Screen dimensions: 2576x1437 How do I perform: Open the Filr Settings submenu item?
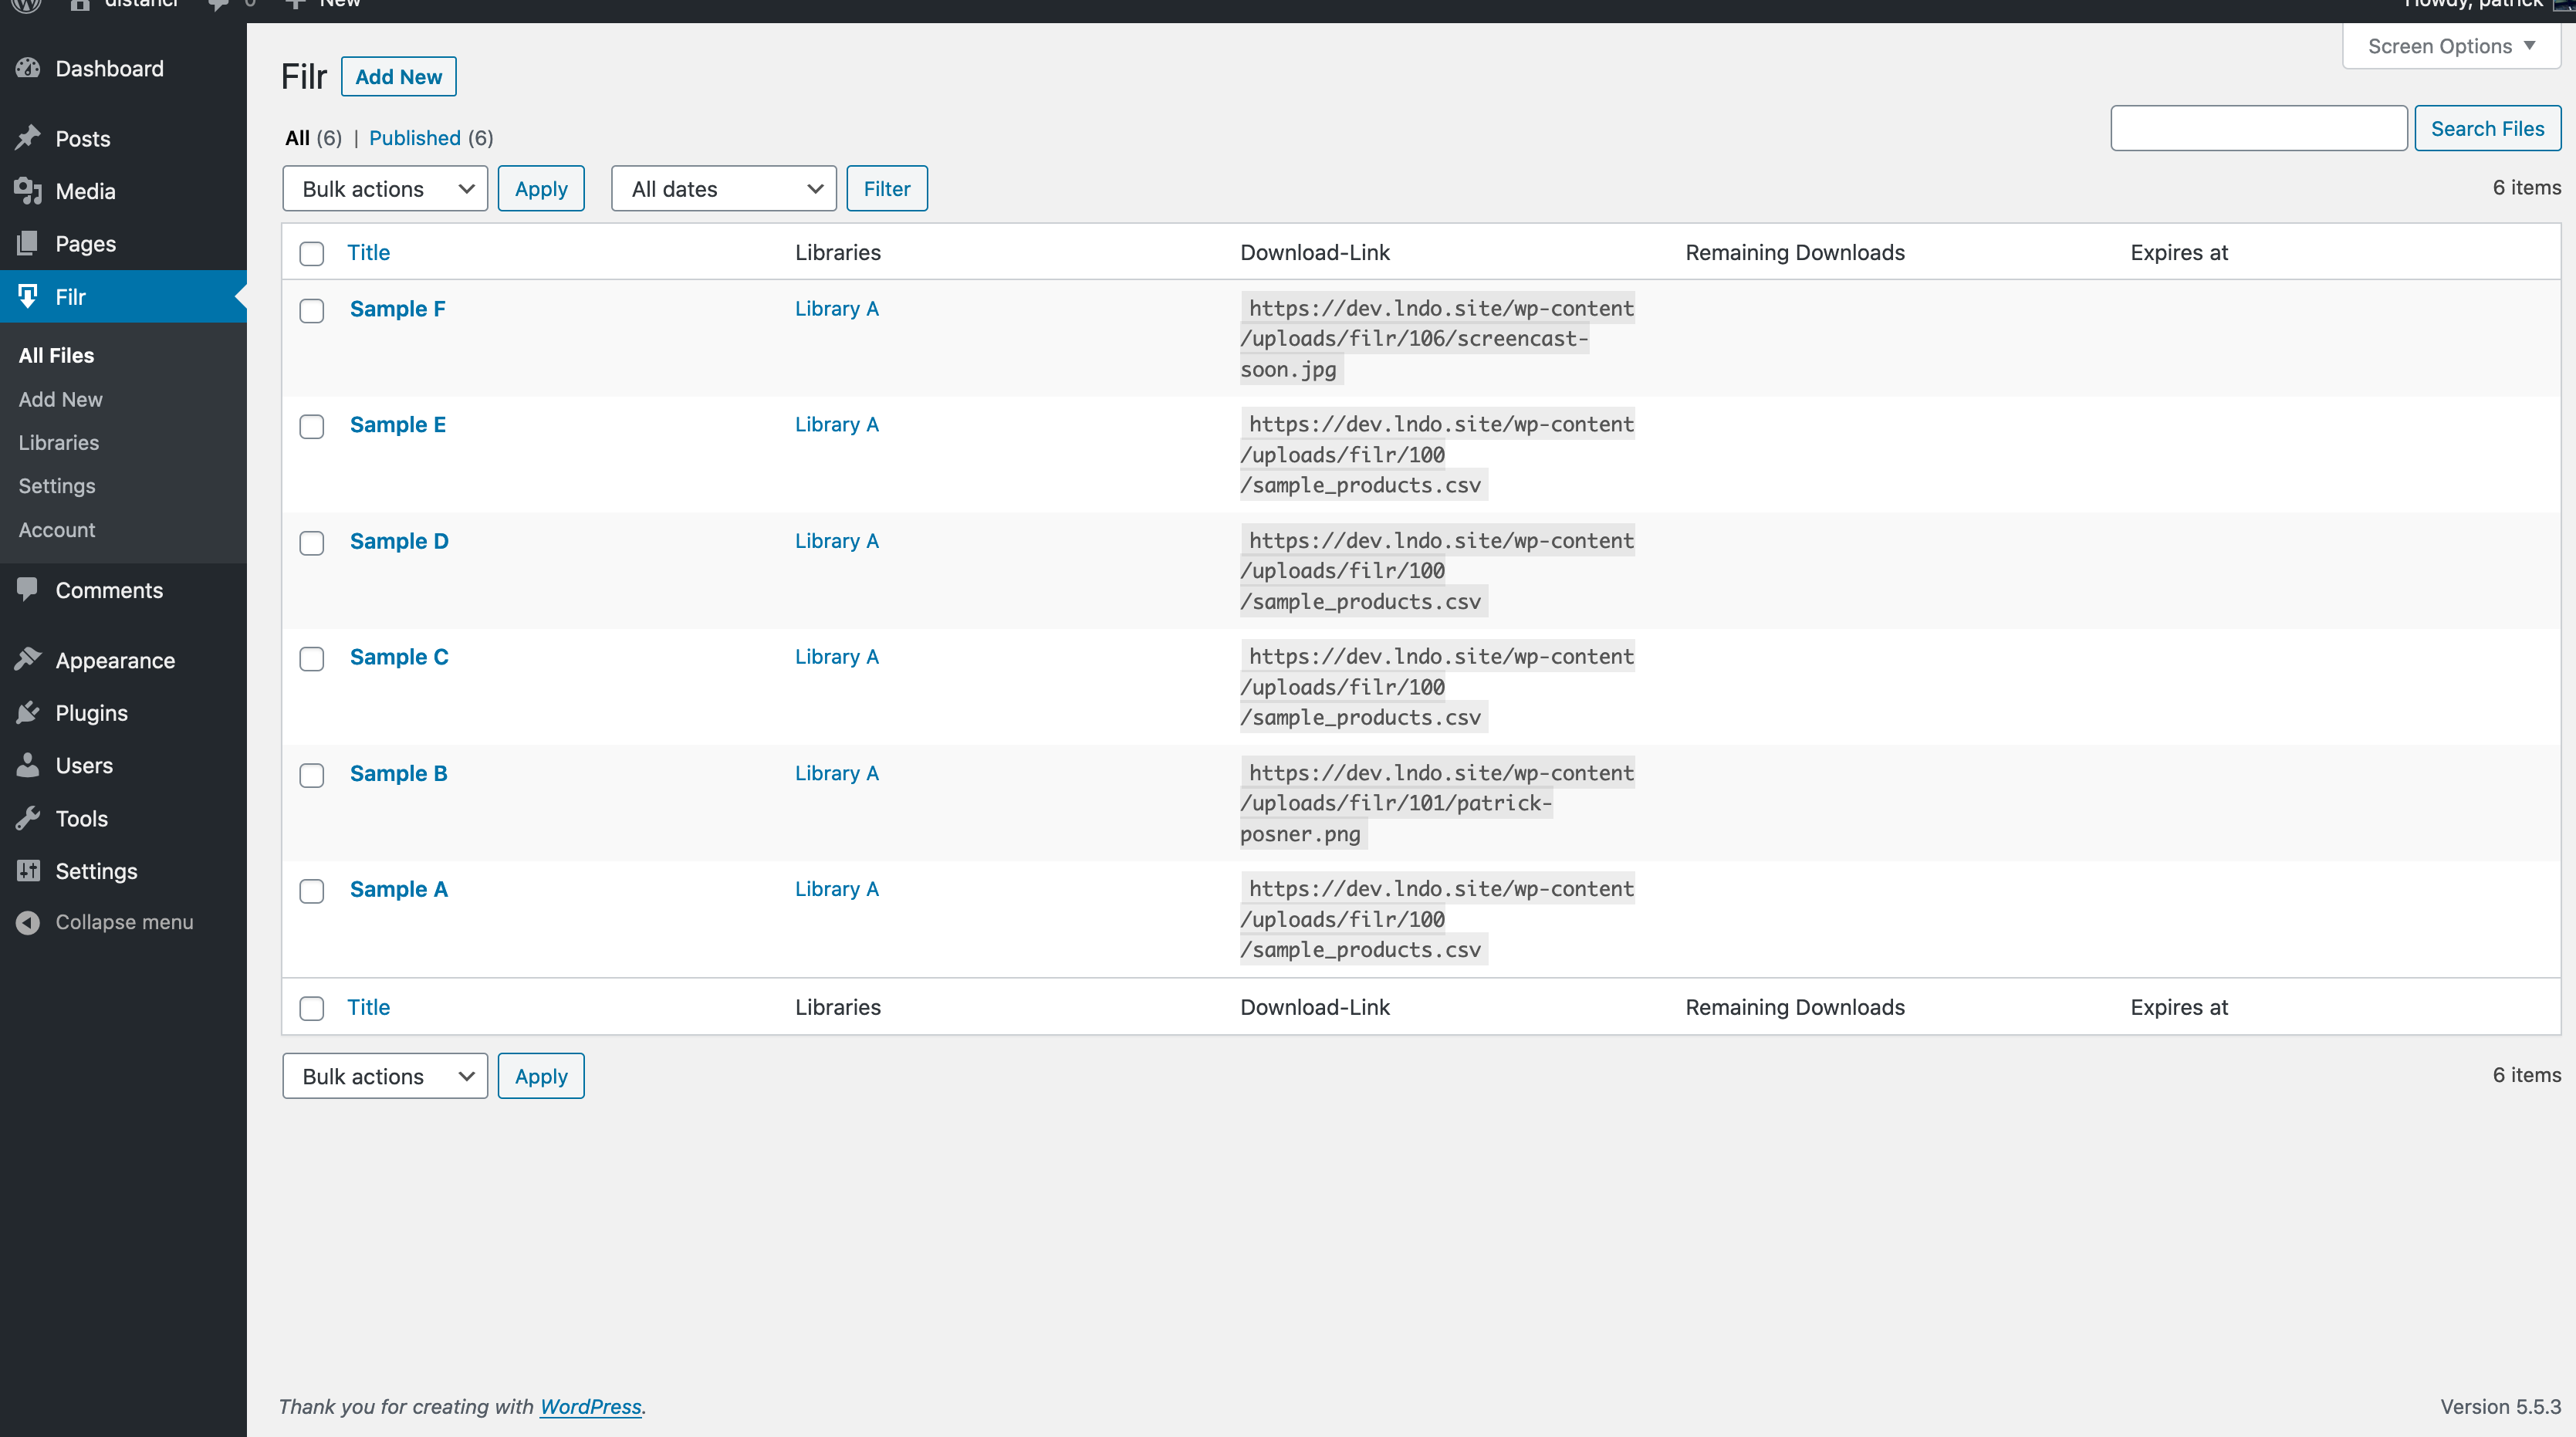(57, 486)
